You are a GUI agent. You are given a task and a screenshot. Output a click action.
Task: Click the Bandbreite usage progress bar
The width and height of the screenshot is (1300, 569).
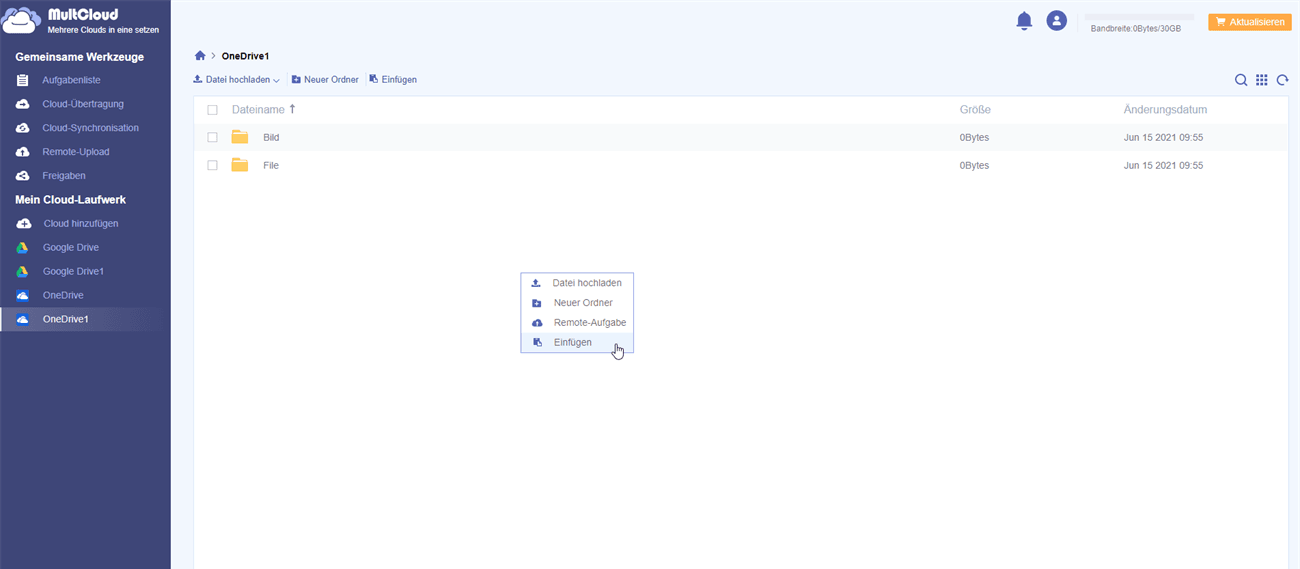pos(1139,17)
